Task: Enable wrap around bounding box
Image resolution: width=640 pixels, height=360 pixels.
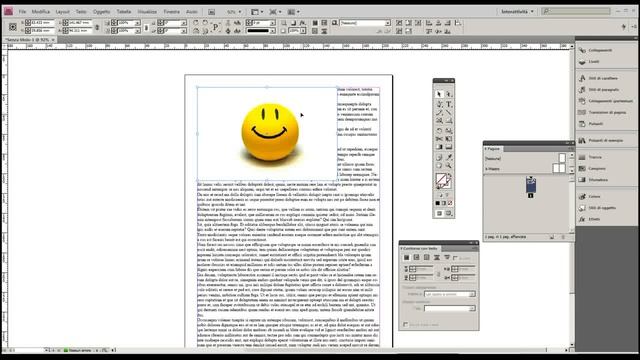Action: tap(416, 258)
